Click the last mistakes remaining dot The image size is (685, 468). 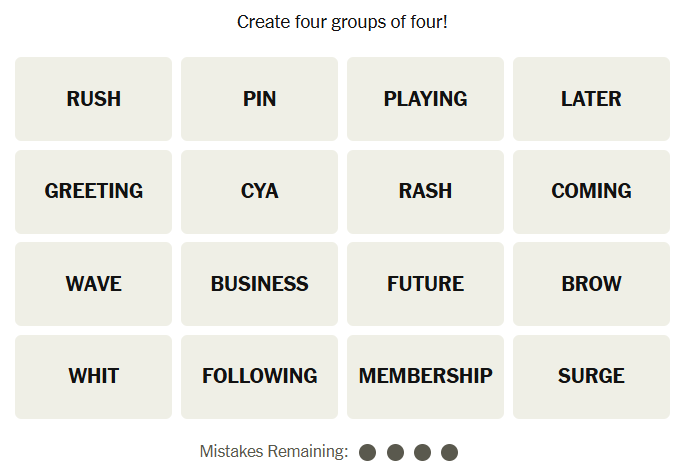[x=449, y=452]
